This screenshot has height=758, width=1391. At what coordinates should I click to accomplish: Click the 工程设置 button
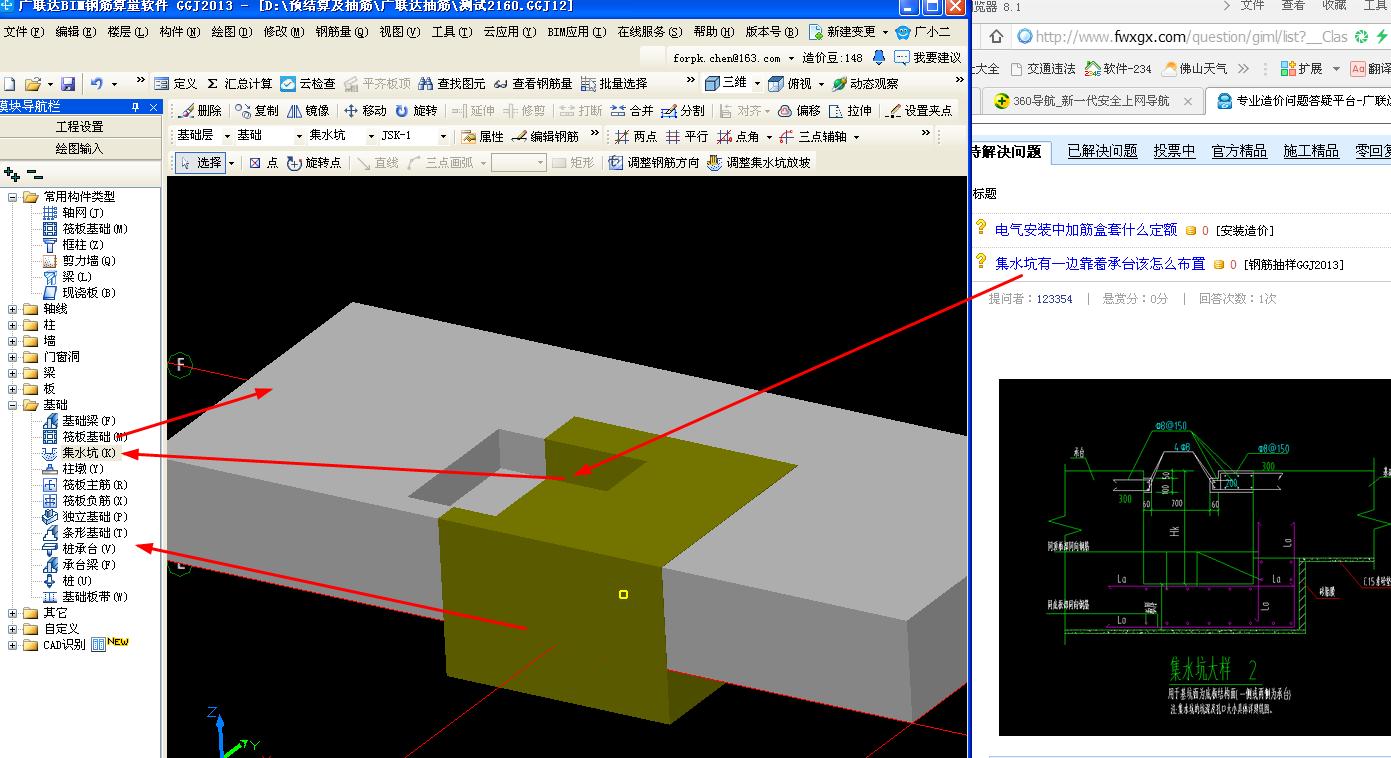pyautogui.click(x=80, y=127)
